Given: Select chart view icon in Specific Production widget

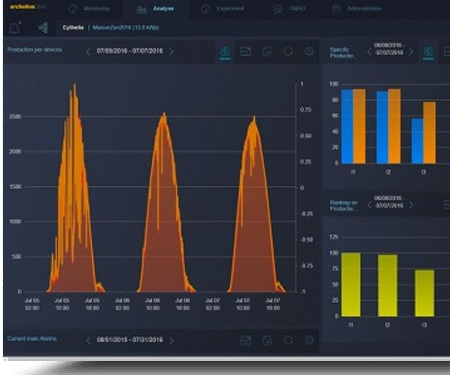Looking at the screenshot, I should coord(428,52).
